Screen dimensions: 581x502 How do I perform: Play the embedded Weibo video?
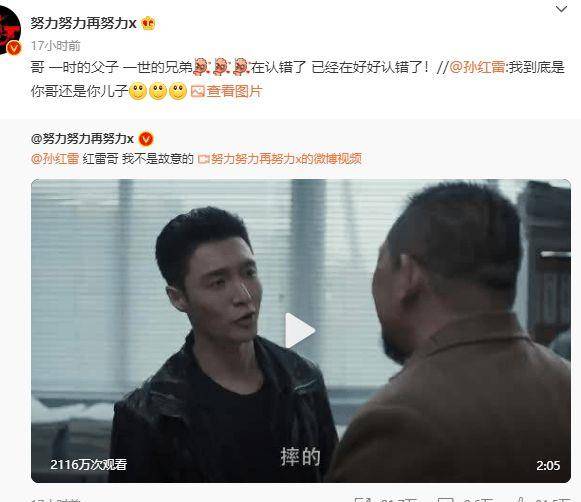pos(300,330)
